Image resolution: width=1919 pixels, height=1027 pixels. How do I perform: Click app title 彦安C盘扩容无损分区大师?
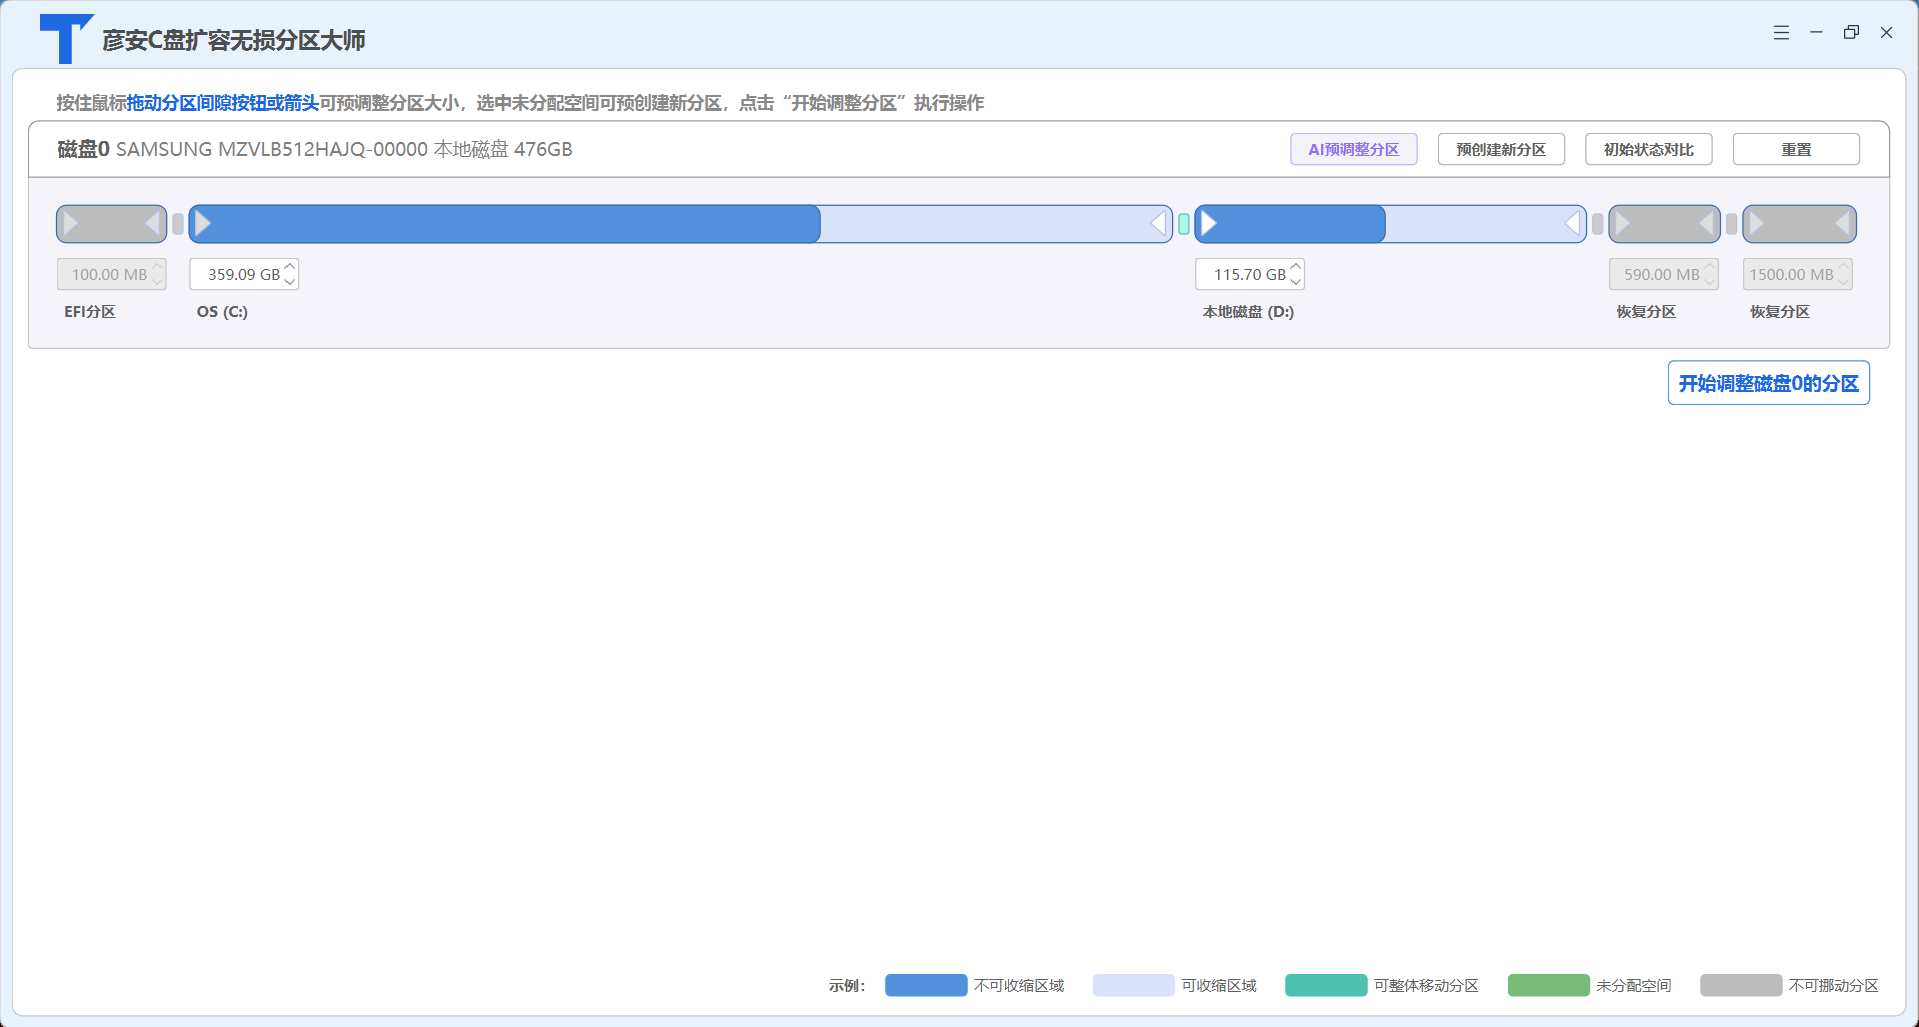click(233, 40)
